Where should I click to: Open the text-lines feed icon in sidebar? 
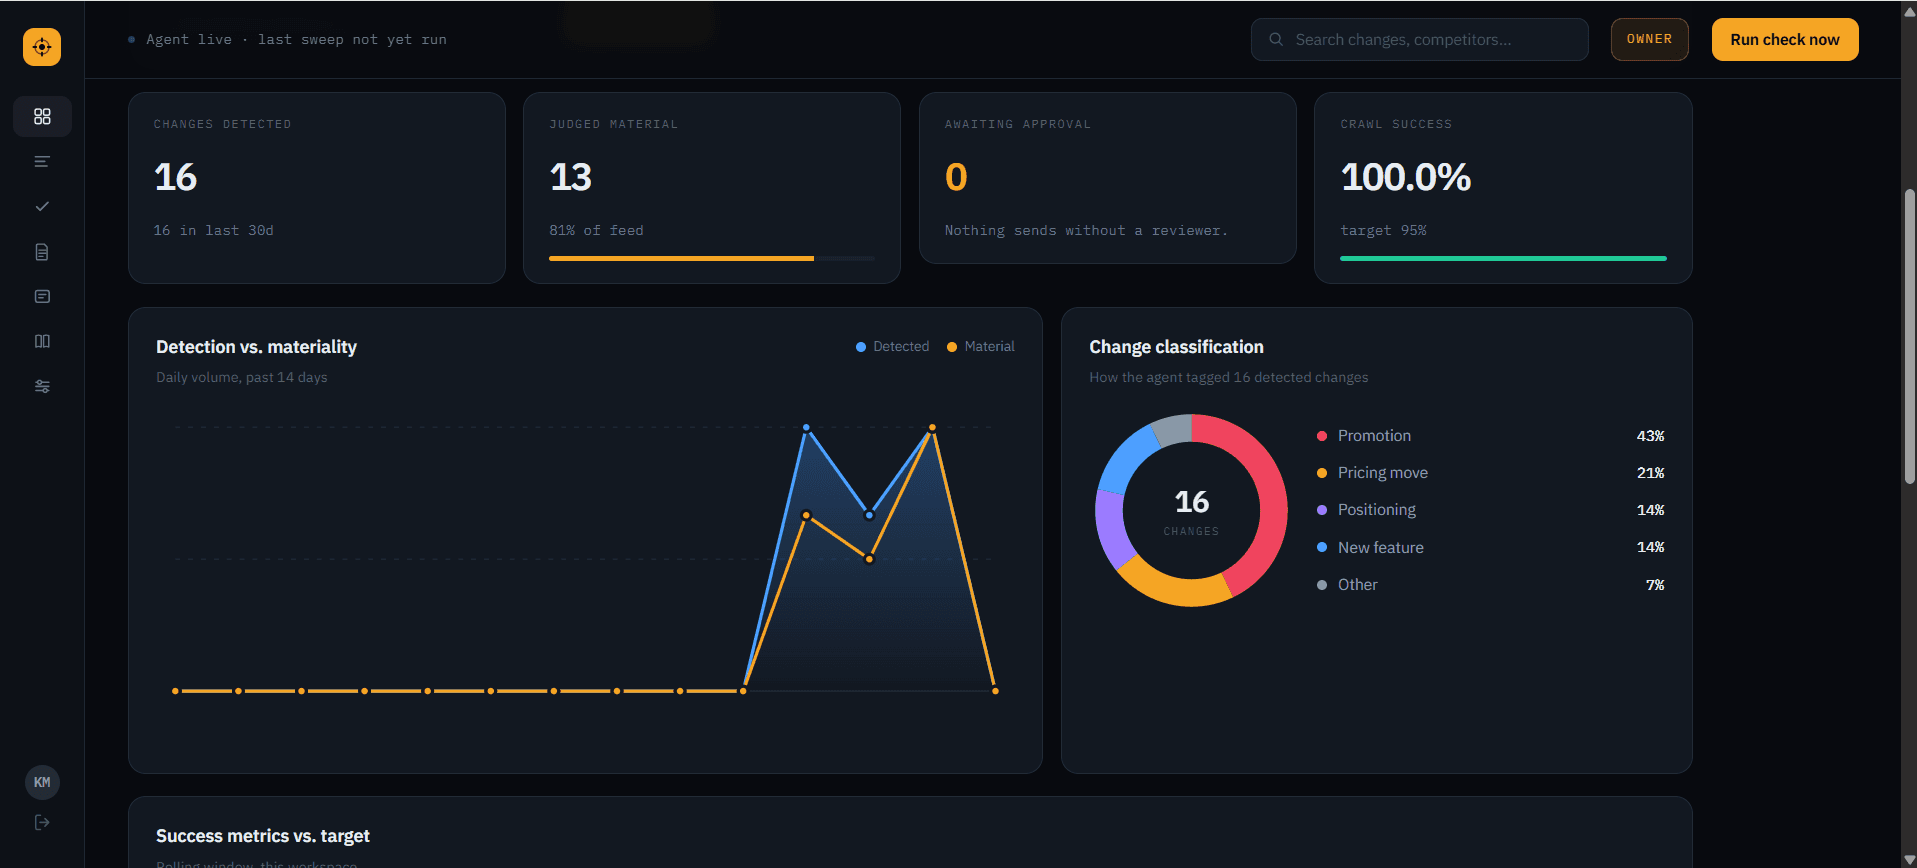coord(42,162)
